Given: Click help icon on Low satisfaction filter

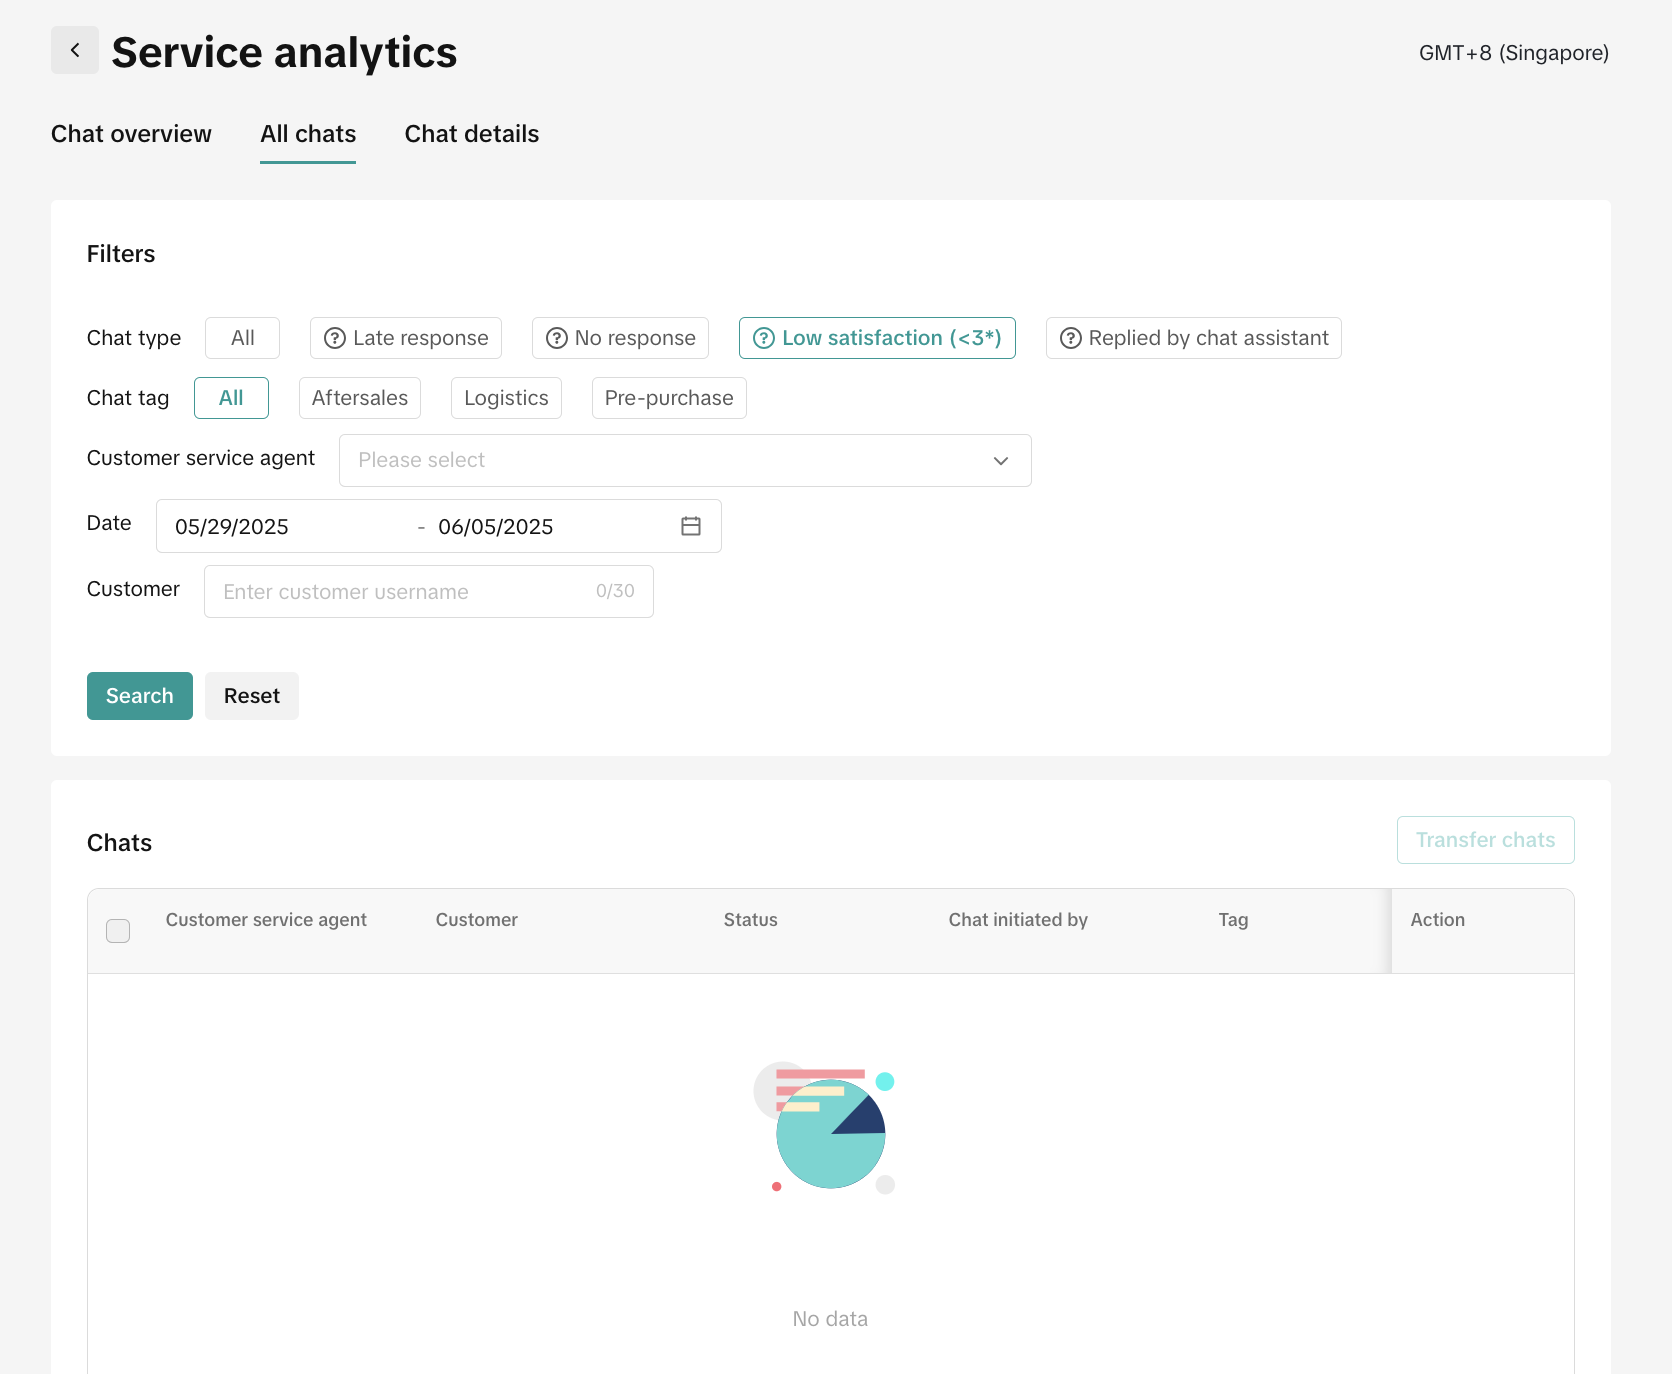Looking at the screenshot, I should (x=764, y=338).
